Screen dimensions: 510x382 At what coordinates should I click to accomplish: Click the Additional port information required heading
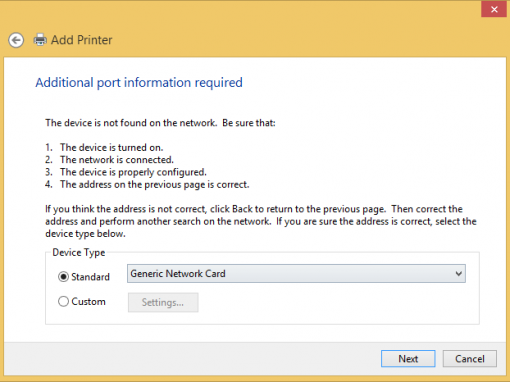coord(139,83)
